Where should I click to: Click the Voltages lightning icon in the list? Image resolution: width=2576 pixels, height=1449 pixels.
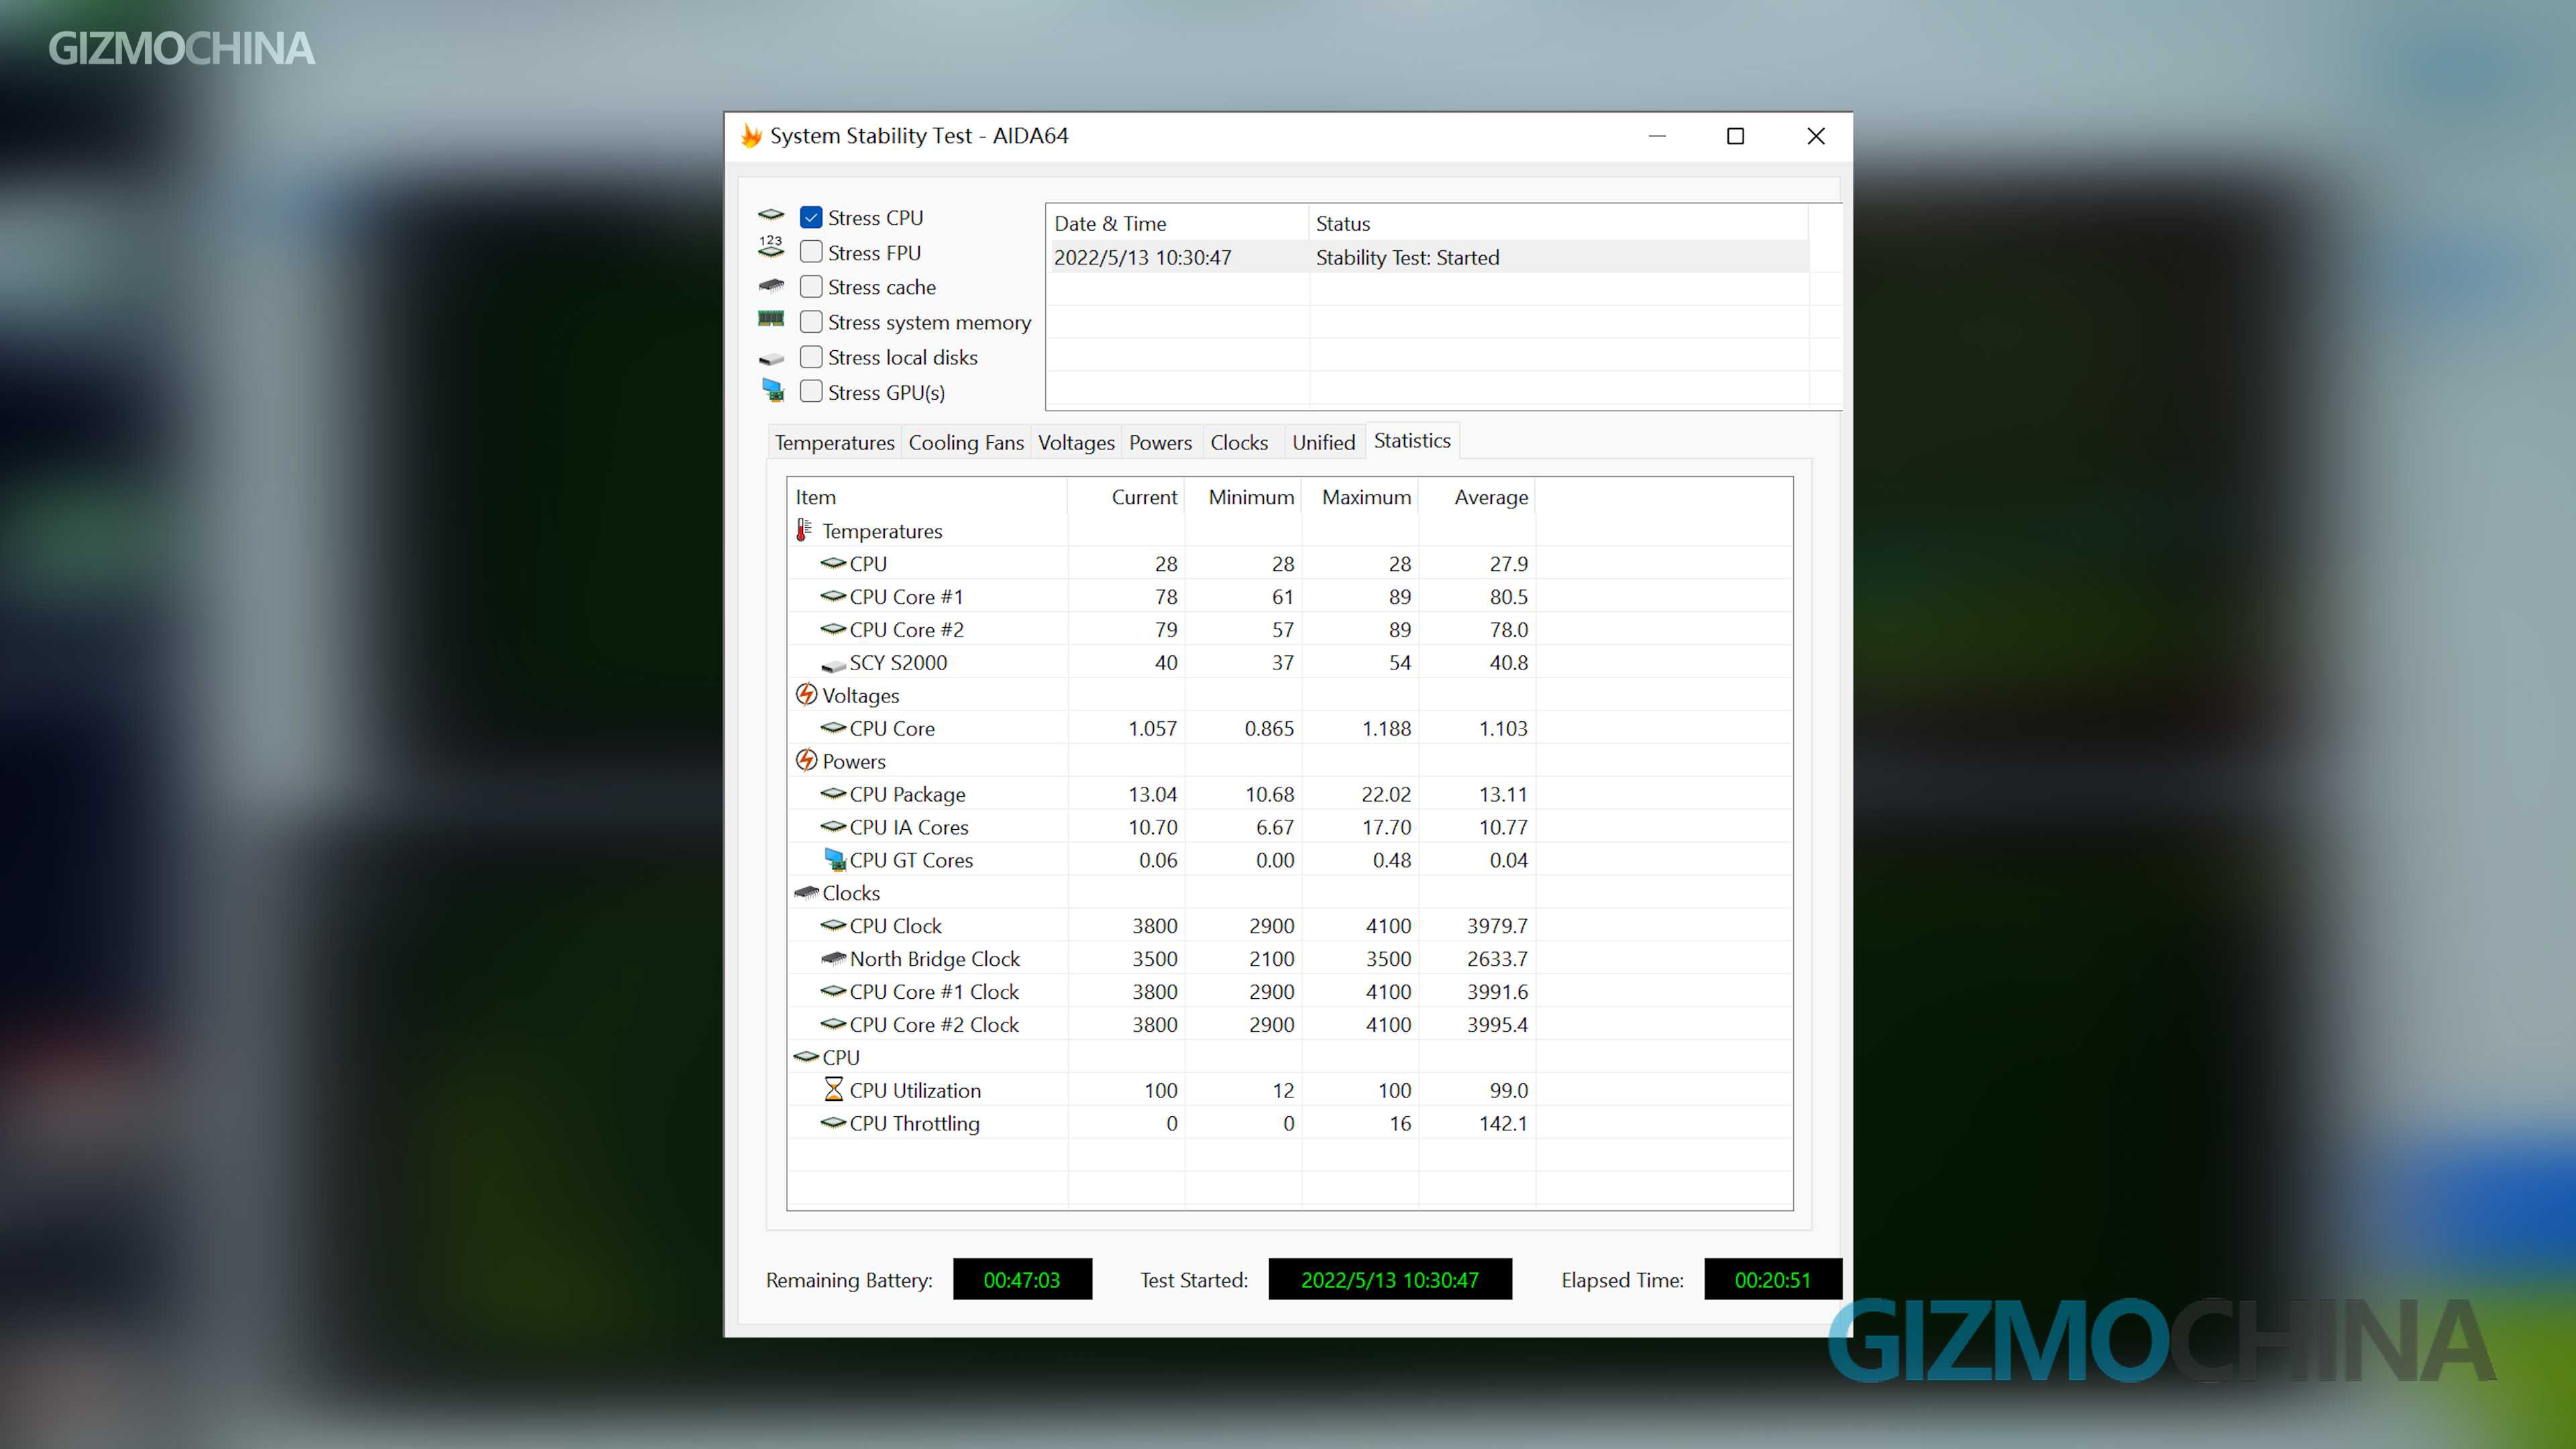point(806,694)
